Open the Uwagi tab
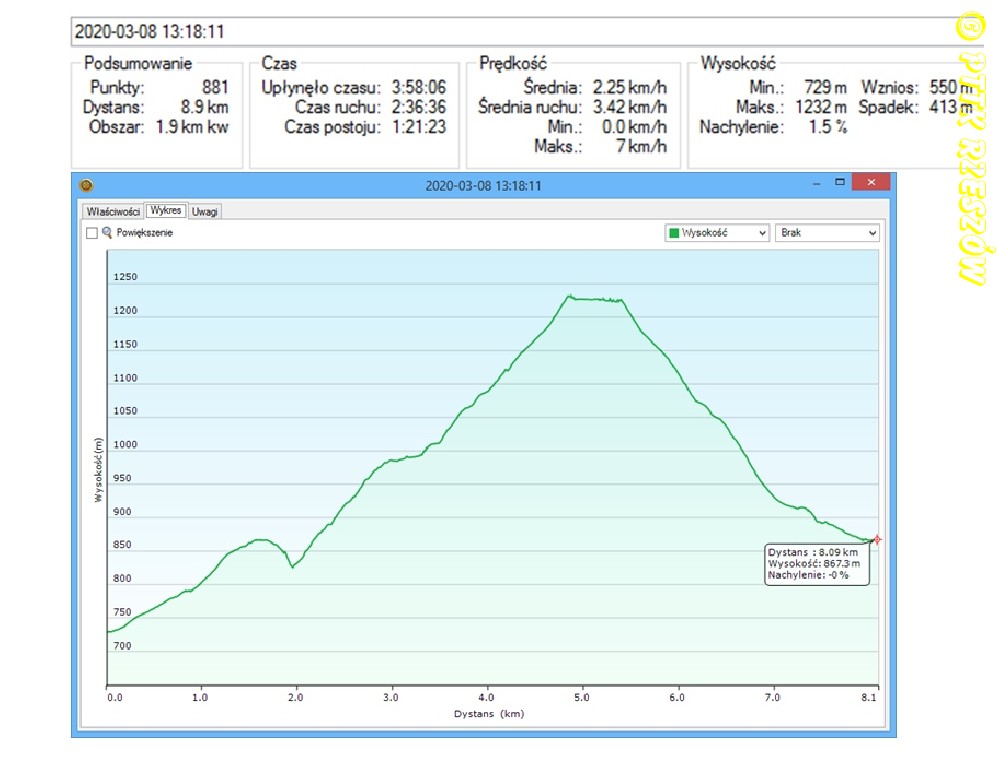 pyautogui.click(x=205, y=211)
